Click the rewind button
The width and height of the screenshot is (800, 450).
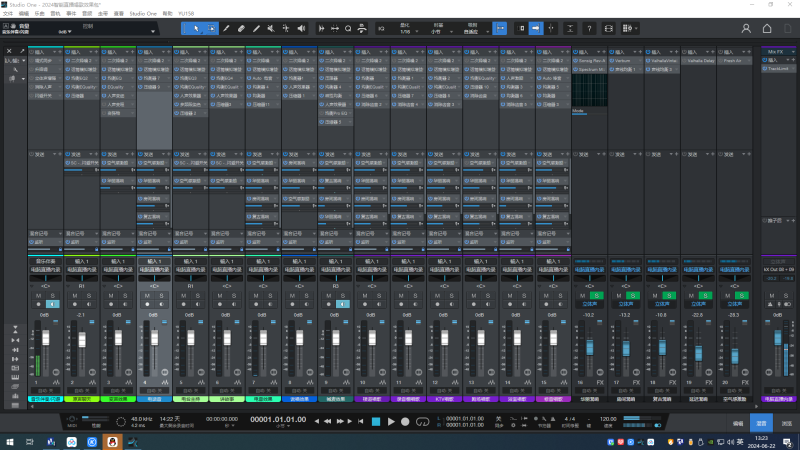click(328, 421)
